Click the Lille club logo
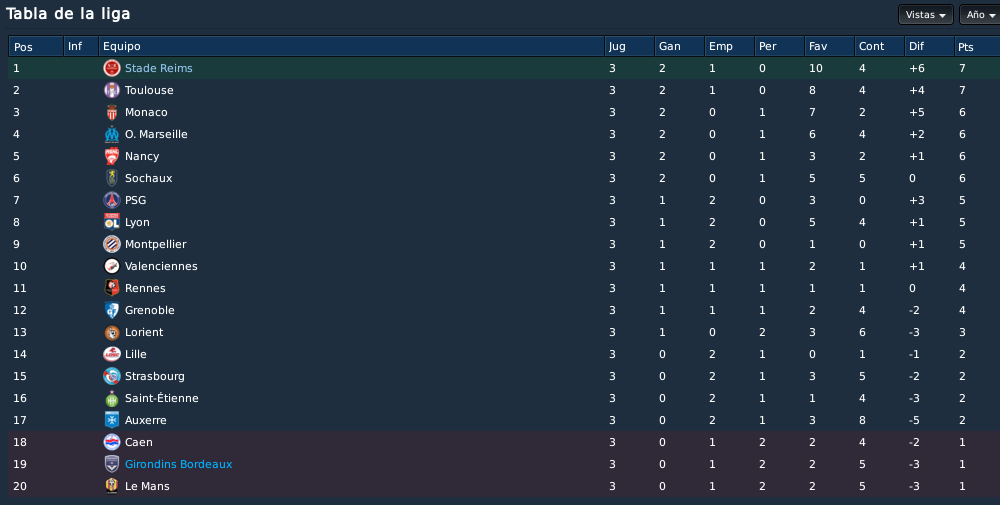The height and width of the screenshot is (505, 1000). tap(112, 354)
